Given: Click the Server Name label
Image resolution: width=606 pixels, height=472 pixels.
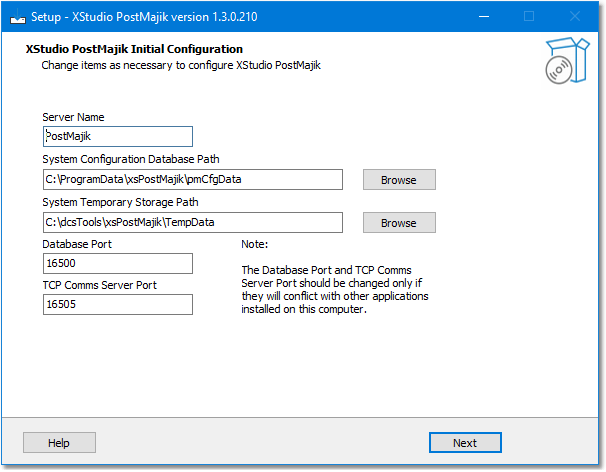Looking at the screenshot, I should click(73, 117).
